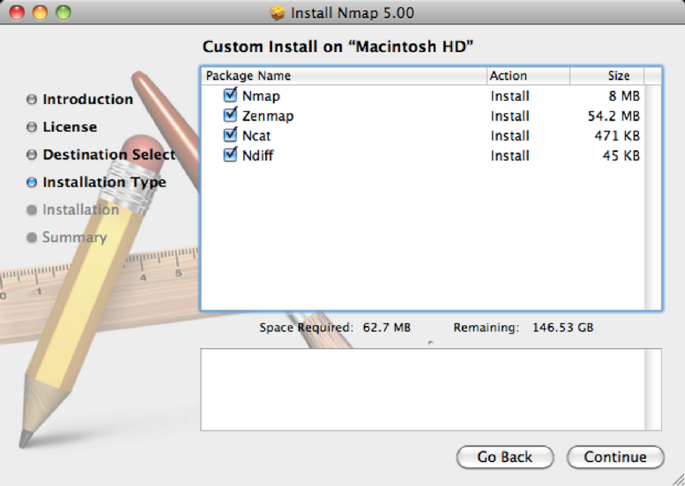Click the Install Nmap 5.00 window title
Viewport: 685px width, 486px height.
352,13
